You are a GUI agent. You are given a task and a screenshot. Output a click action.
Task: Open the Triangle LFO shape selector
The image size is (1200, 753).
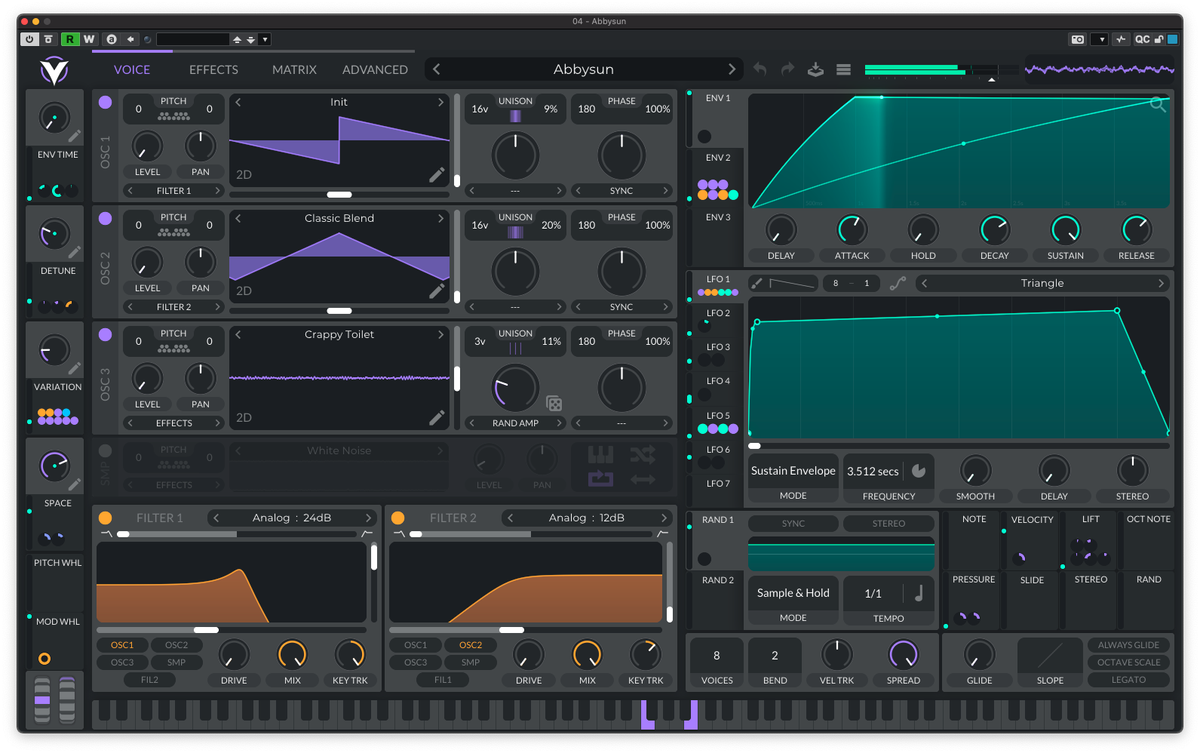click(1041, 283)
